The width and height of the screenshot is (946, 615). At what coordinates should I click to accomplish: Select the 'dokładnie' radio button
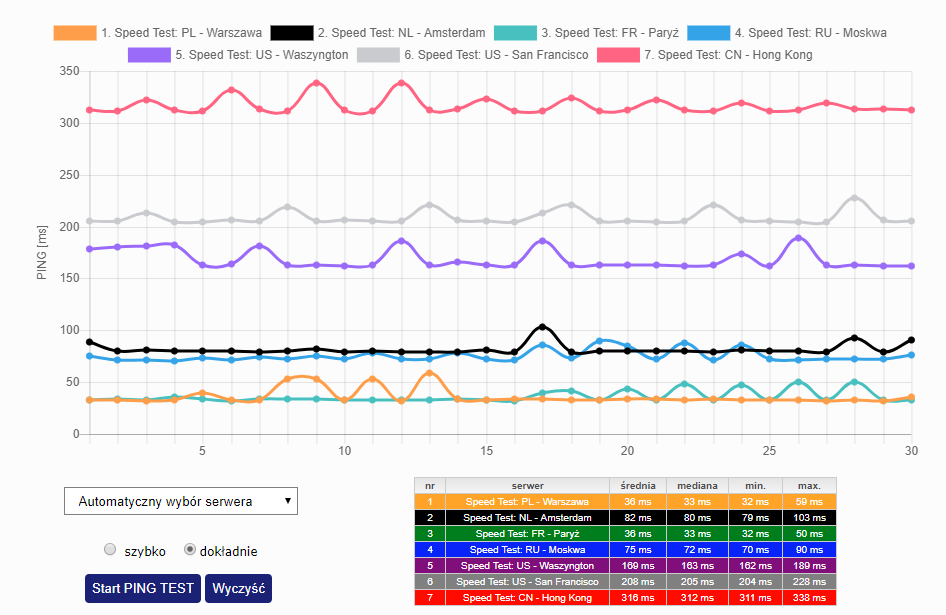(191, 550)
